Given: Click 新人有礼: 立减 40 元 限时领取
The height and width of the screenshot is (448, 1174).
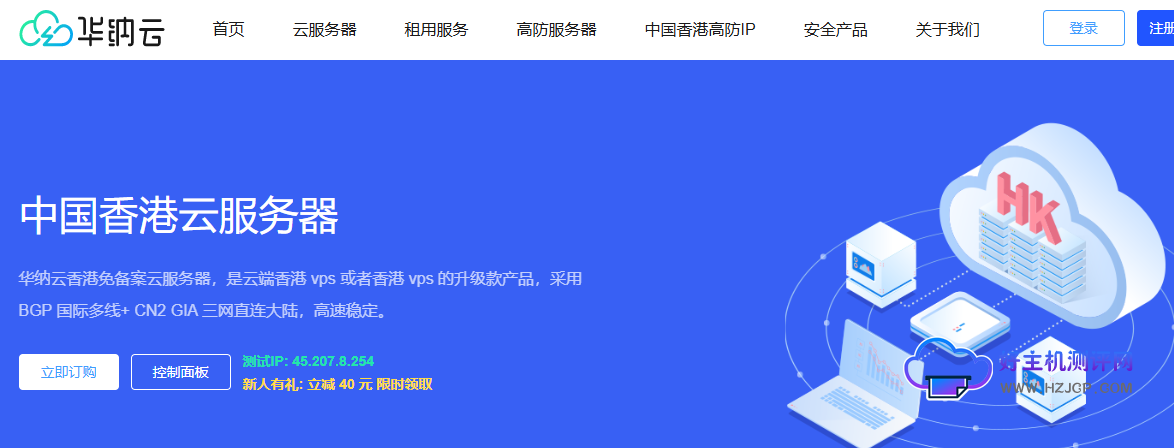Looking at the screenshot, I should click(x=337, y=384).
